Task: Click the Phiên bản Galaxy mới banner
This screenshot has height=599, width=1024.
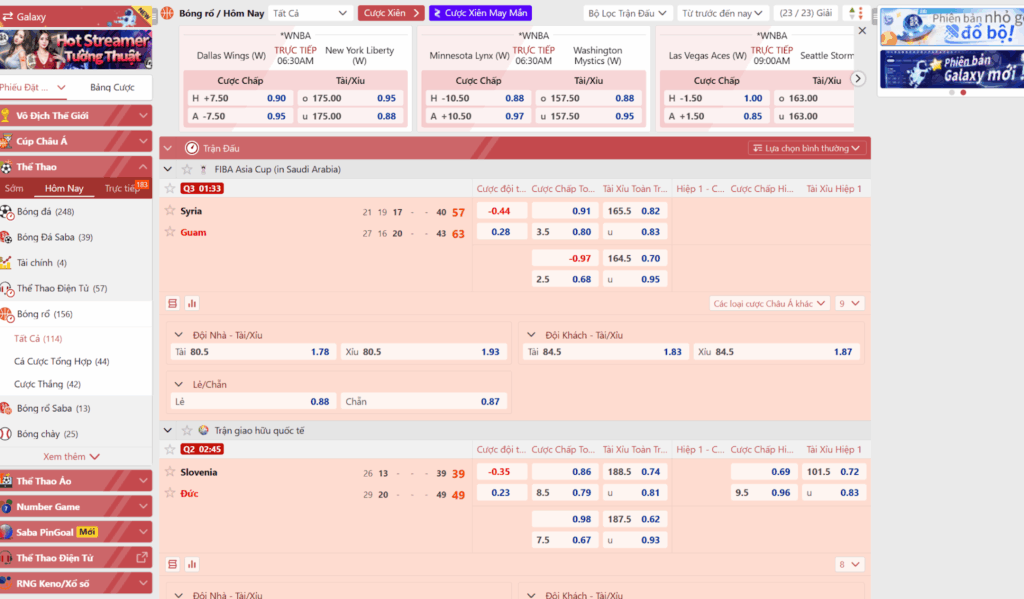Action: pos(952,69)
